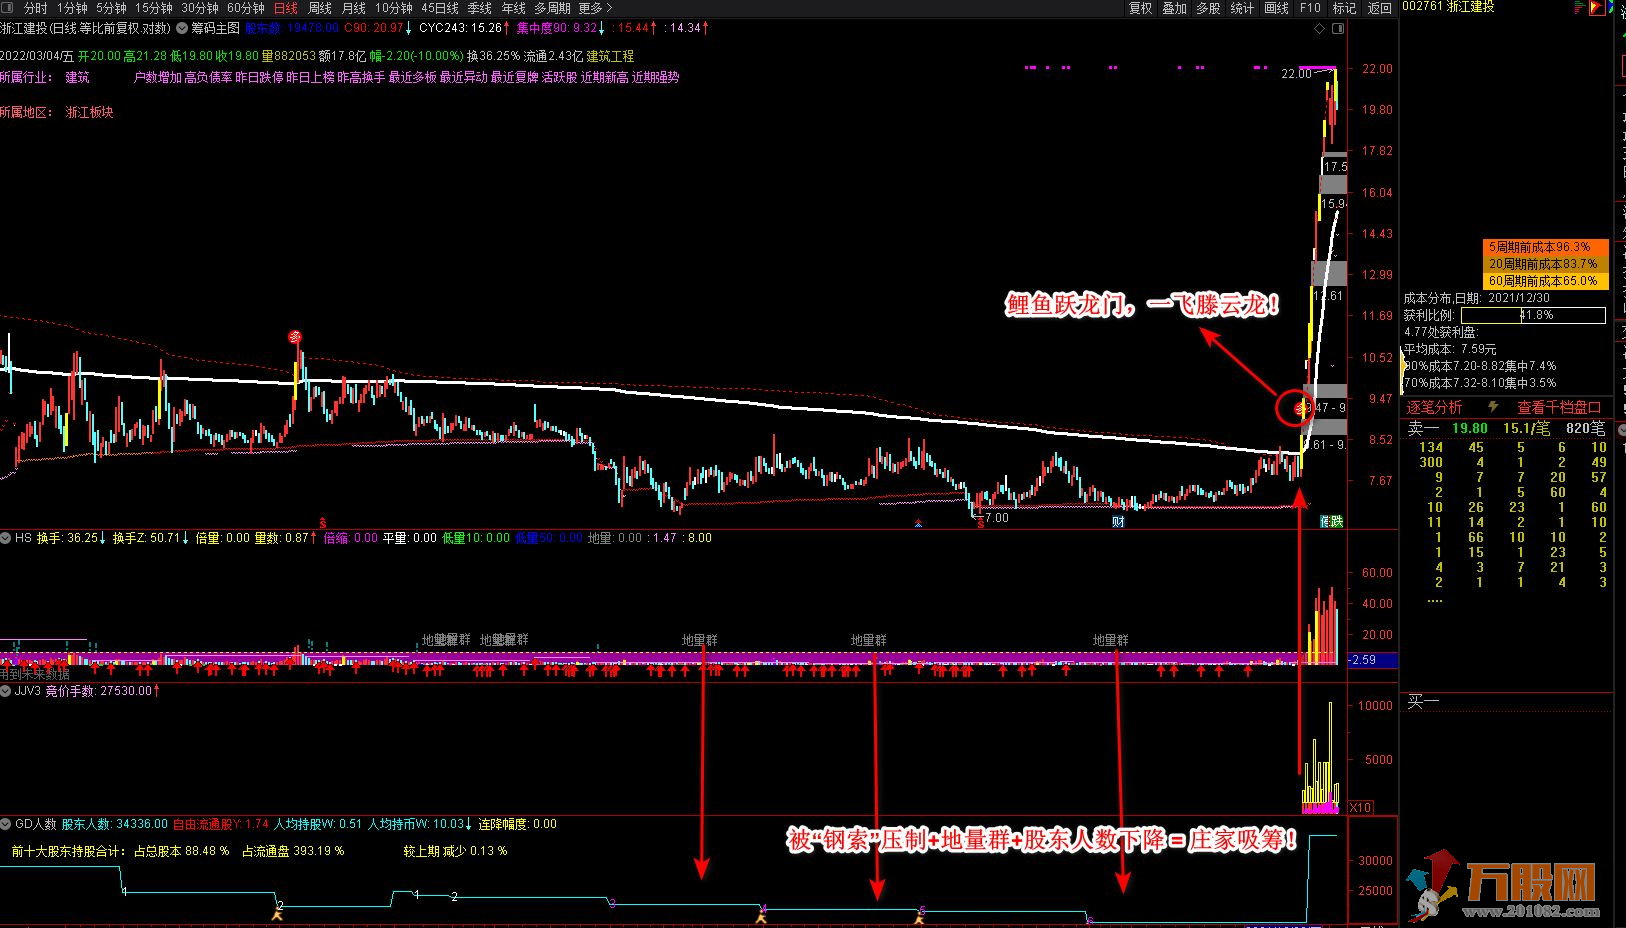The width and height of the screenshot is (1626, 928).
Task: Click the diamond icon above the price axis
Action: coord(1319,29)
